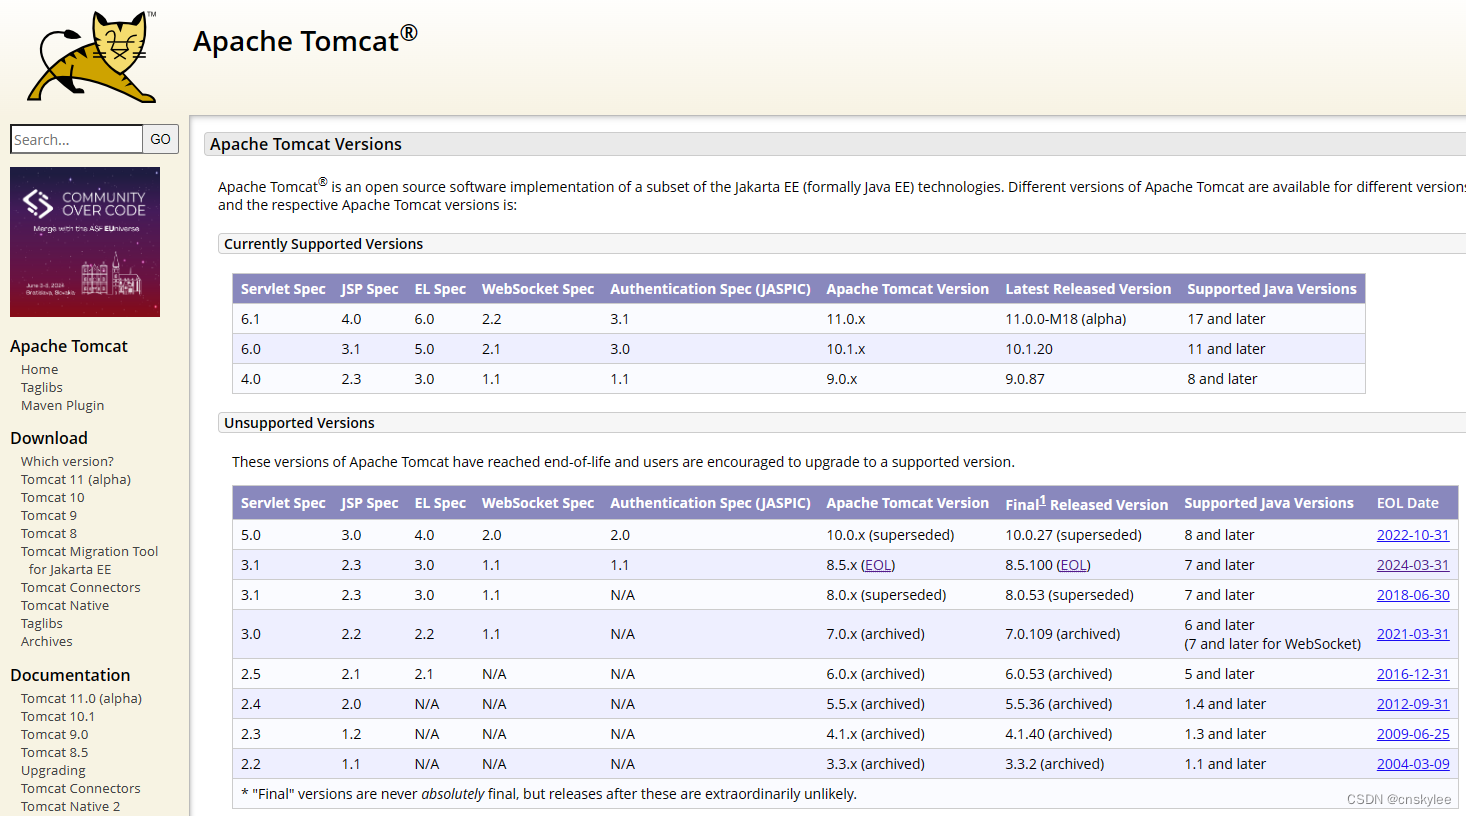
Task: Click Tomcat Connectors under Download
Action: click(x=80, y=587)
